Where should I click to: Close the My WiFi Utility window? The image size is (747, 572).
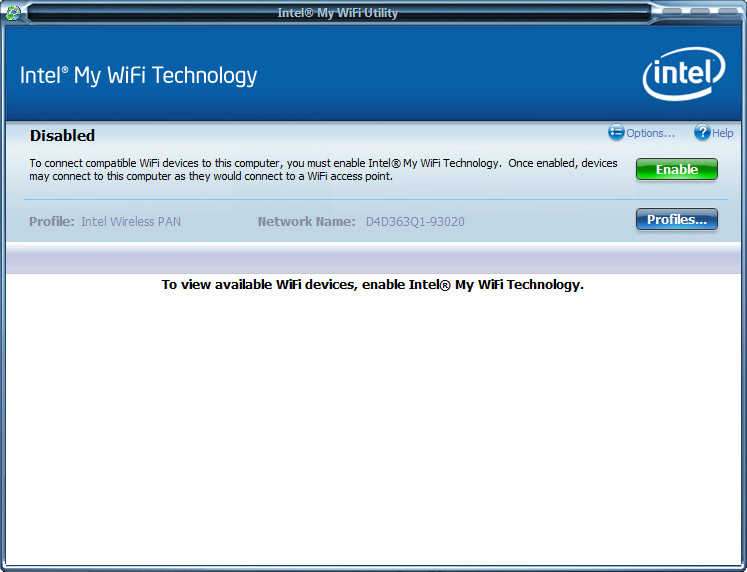[727, 11]
